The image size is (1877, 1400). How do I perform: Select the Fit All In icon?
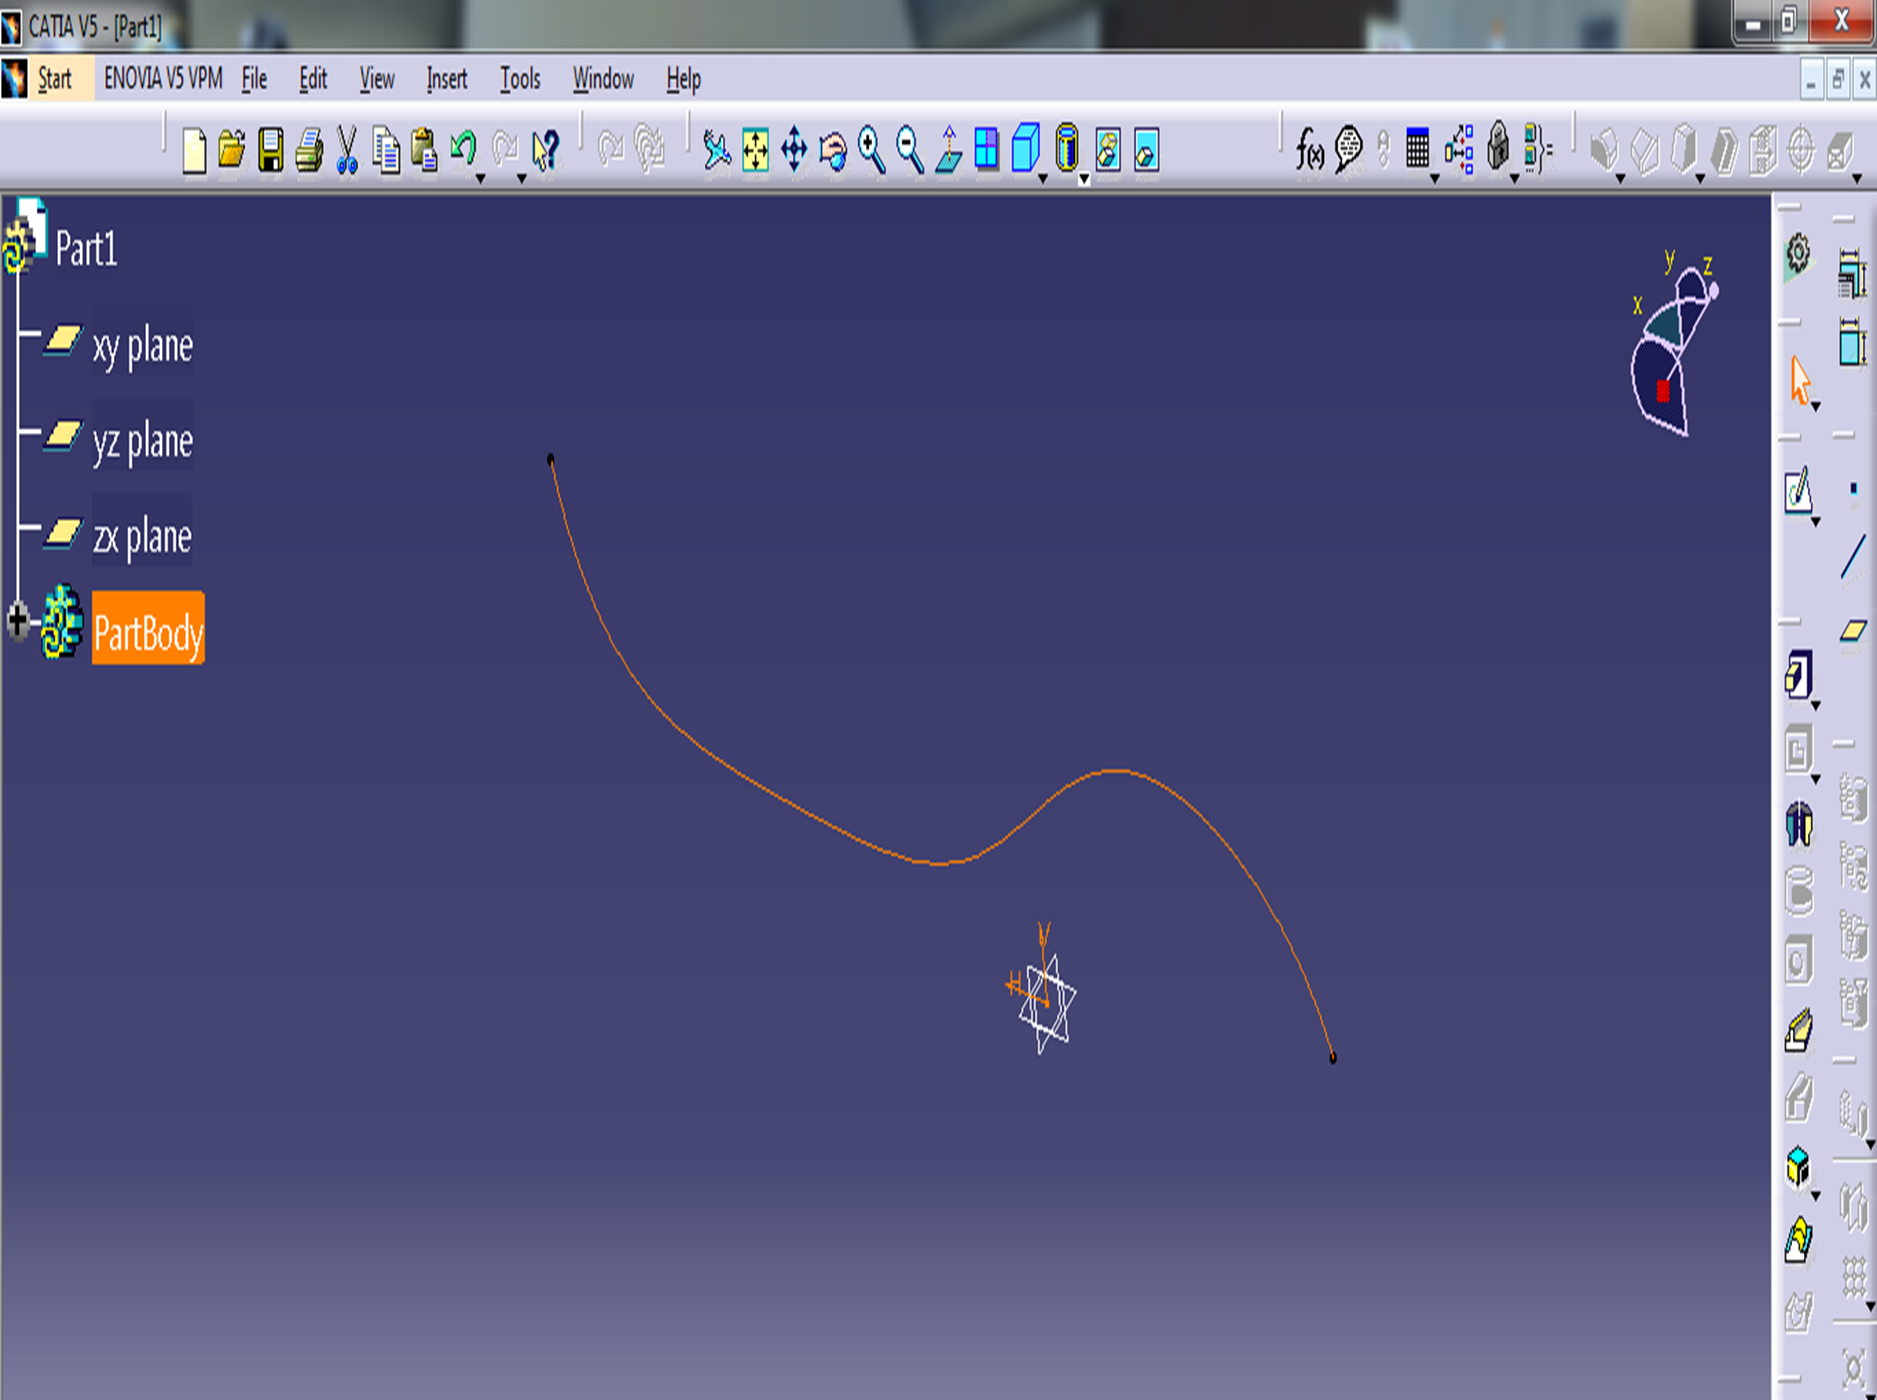click(755, 150)
